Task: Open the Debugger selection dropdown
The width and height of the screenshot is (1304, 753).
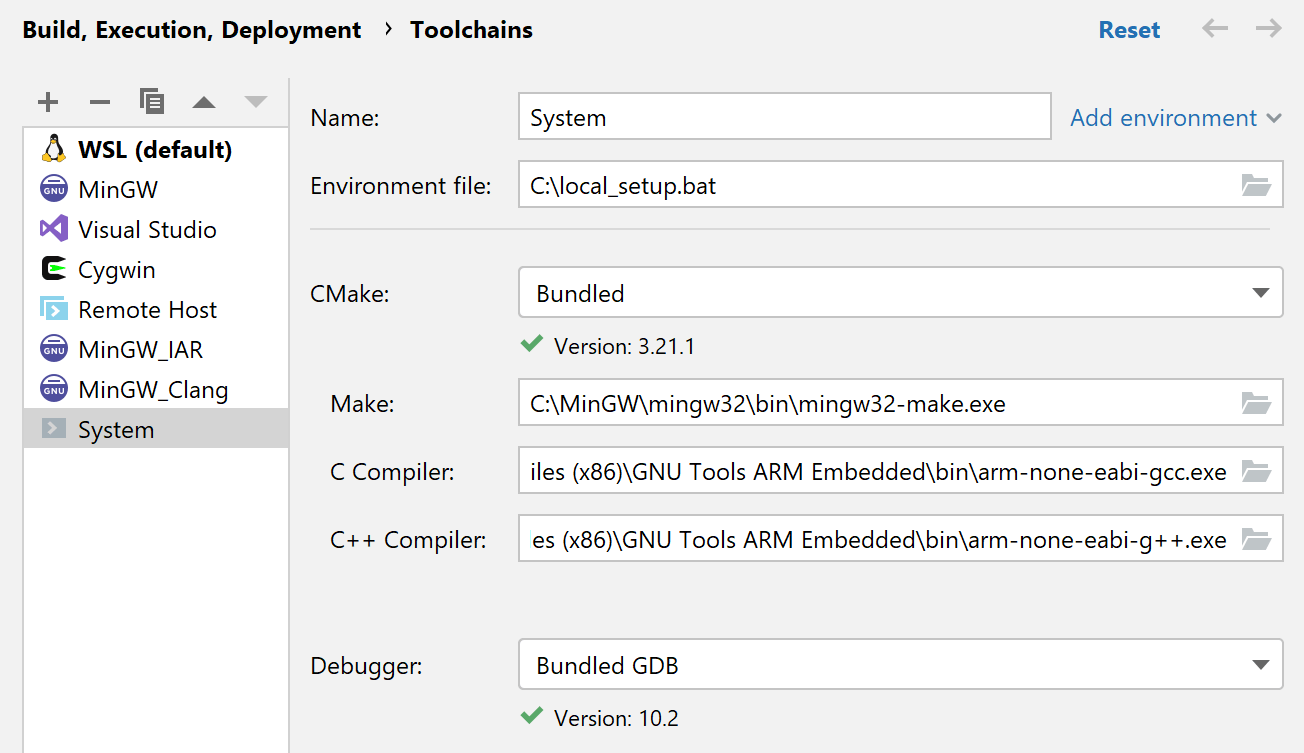Action: [x=1259, y=664]
